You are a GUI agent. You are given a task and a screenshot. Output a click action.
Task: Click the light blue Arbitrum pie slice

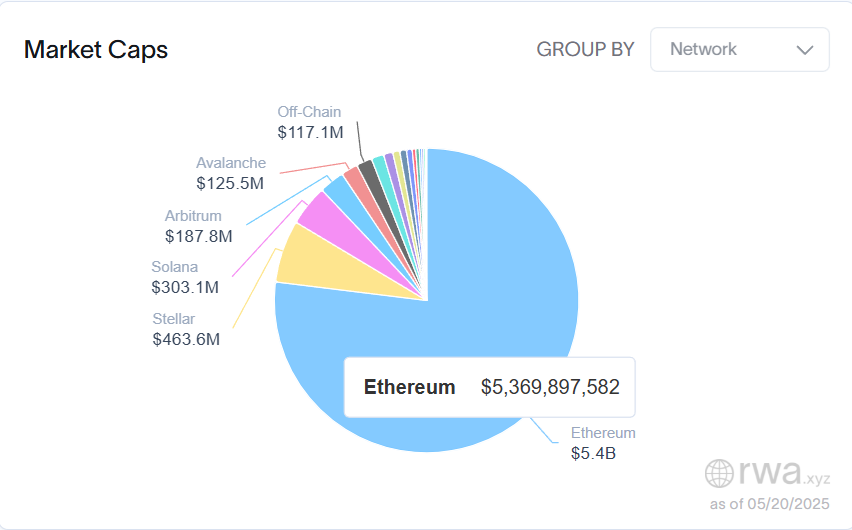pyautogui.click(x=340, y=193)
